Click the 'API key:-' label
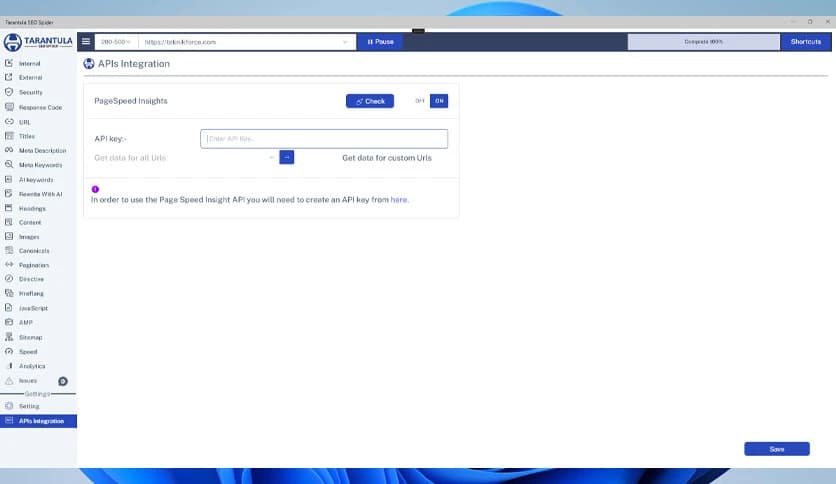Image resolution: width=836 pixels, height=484 pixels. point(110,139)
